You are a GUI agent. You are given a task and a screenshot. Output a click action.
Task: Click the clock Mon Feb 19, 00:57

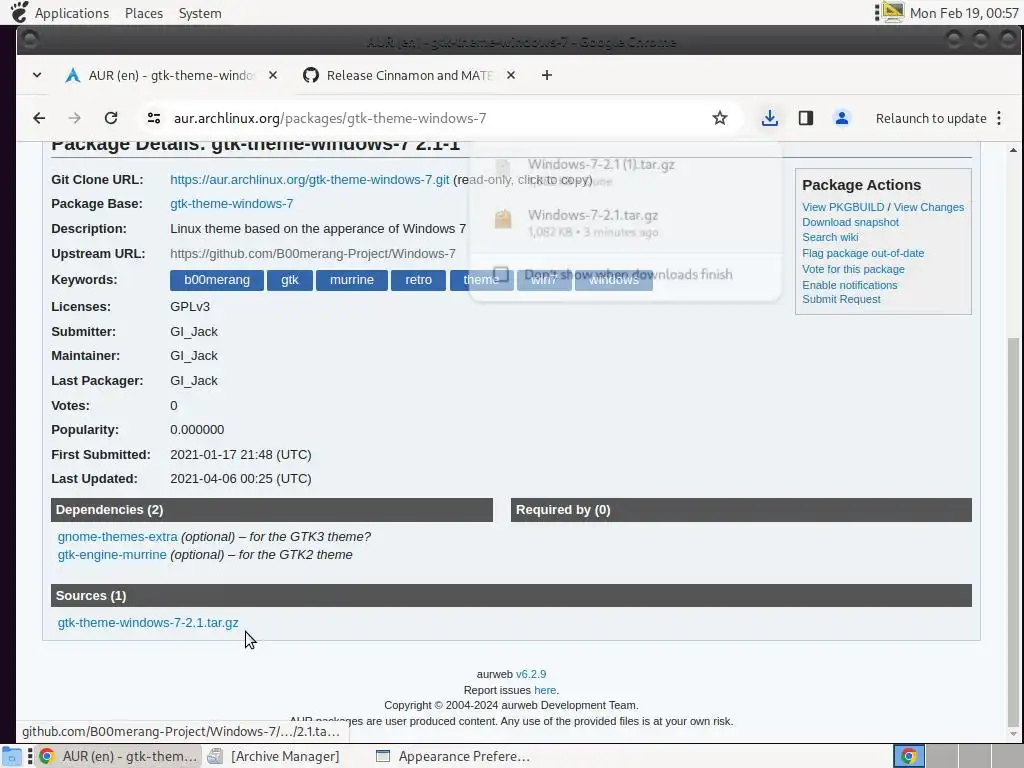[x=964, y=13]
